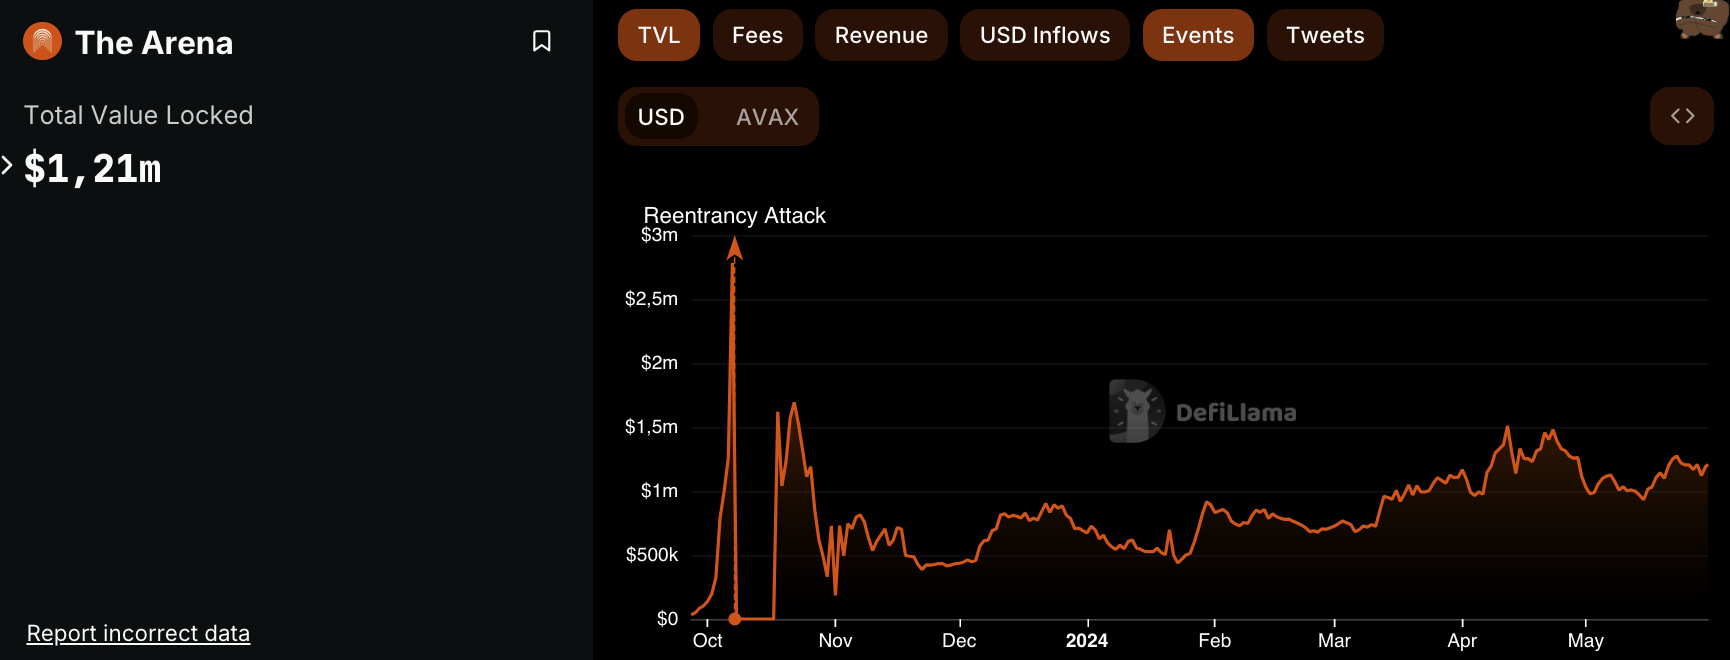Open the embed chart code icon
Screen dimensions: 1730x660
click(1681, 116)
